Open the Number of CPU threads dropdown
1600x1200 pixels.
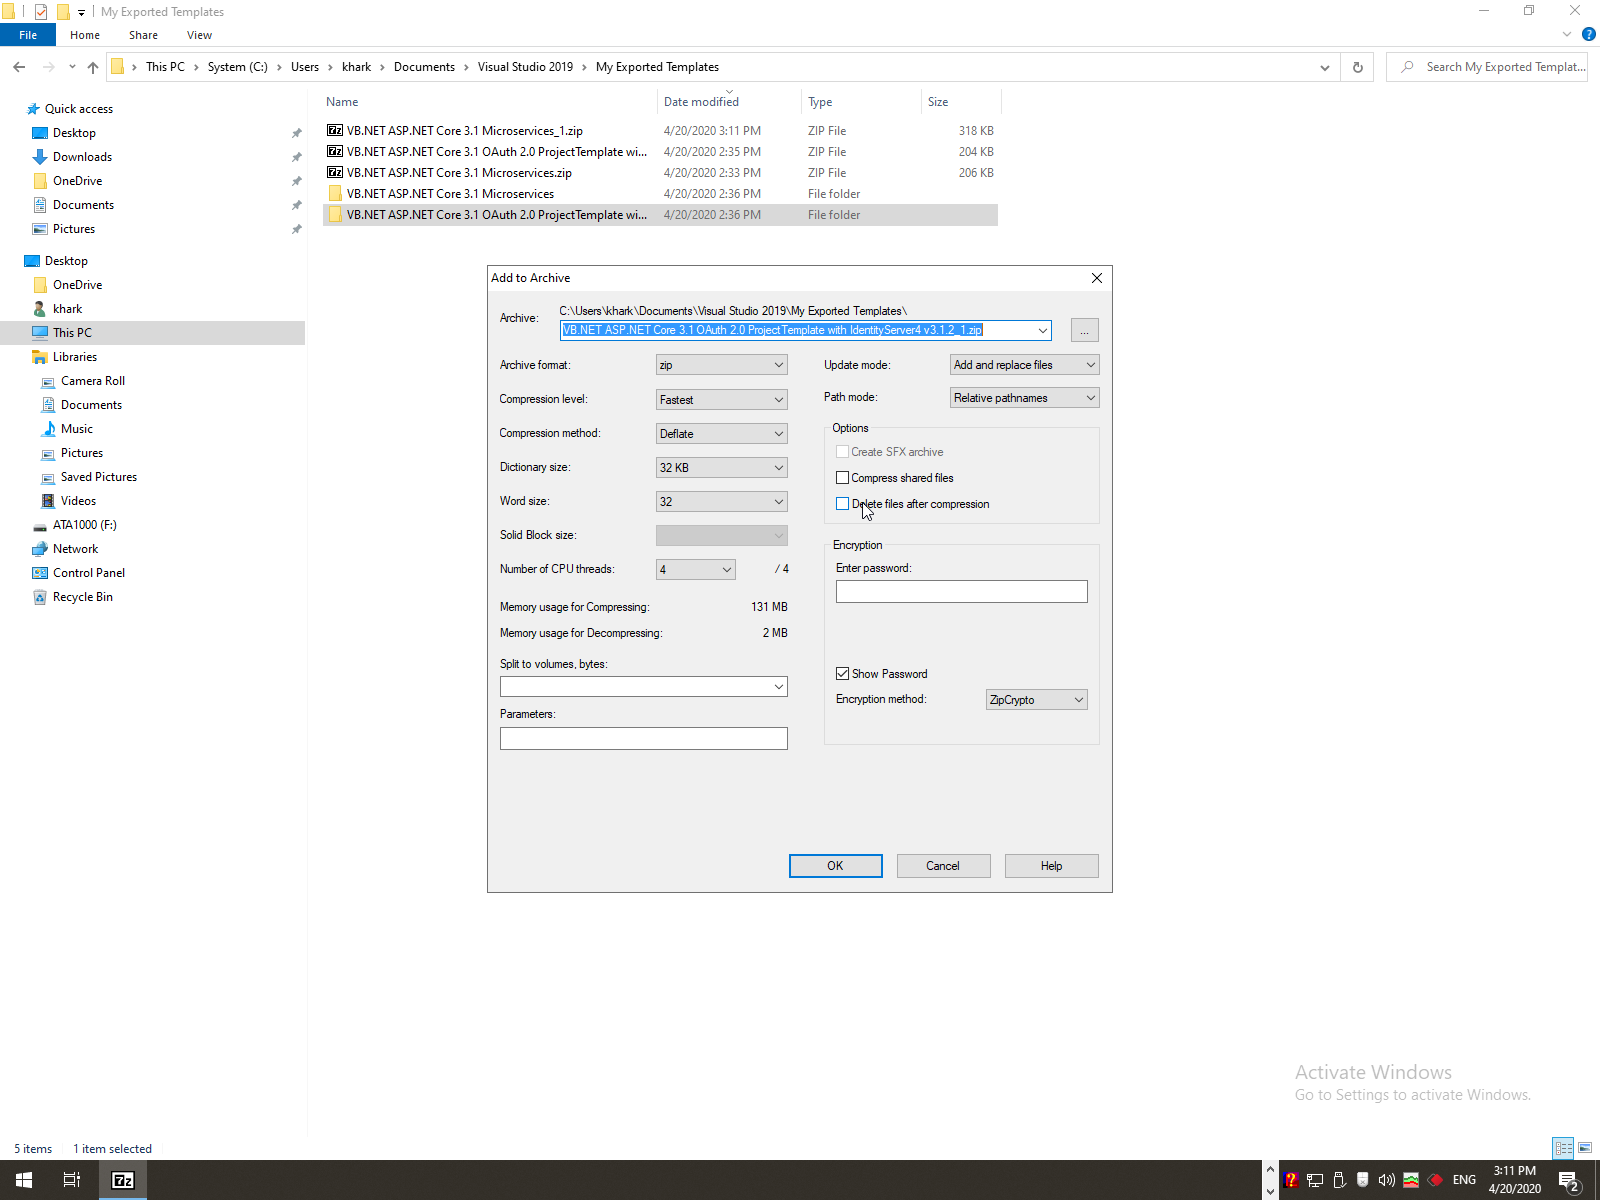point(696,569)
